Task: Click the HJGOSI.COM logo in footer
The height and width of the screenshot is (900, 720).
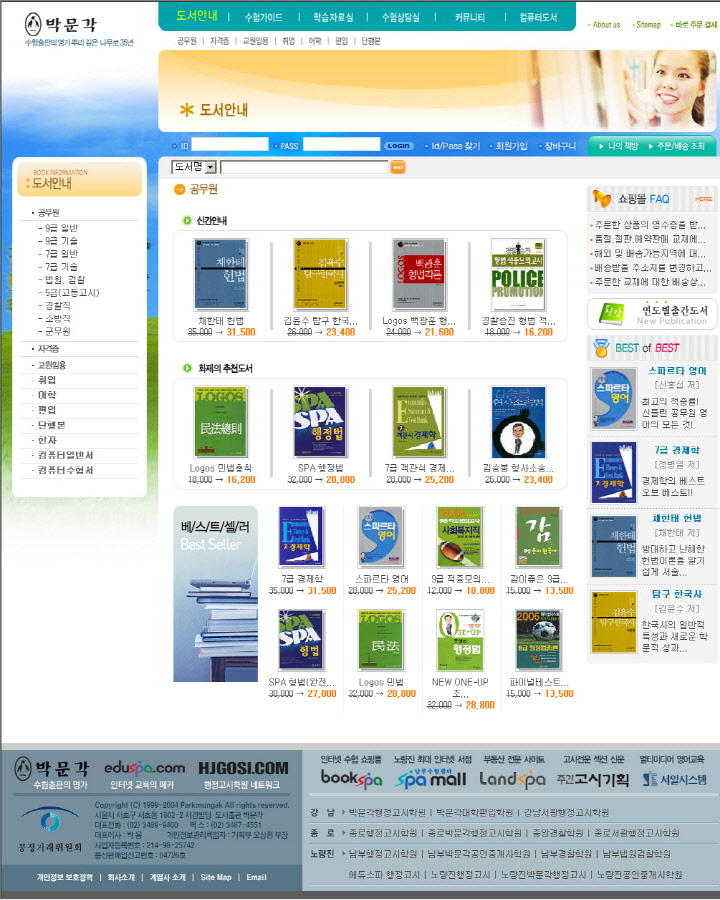Action: tap(243, 768)
